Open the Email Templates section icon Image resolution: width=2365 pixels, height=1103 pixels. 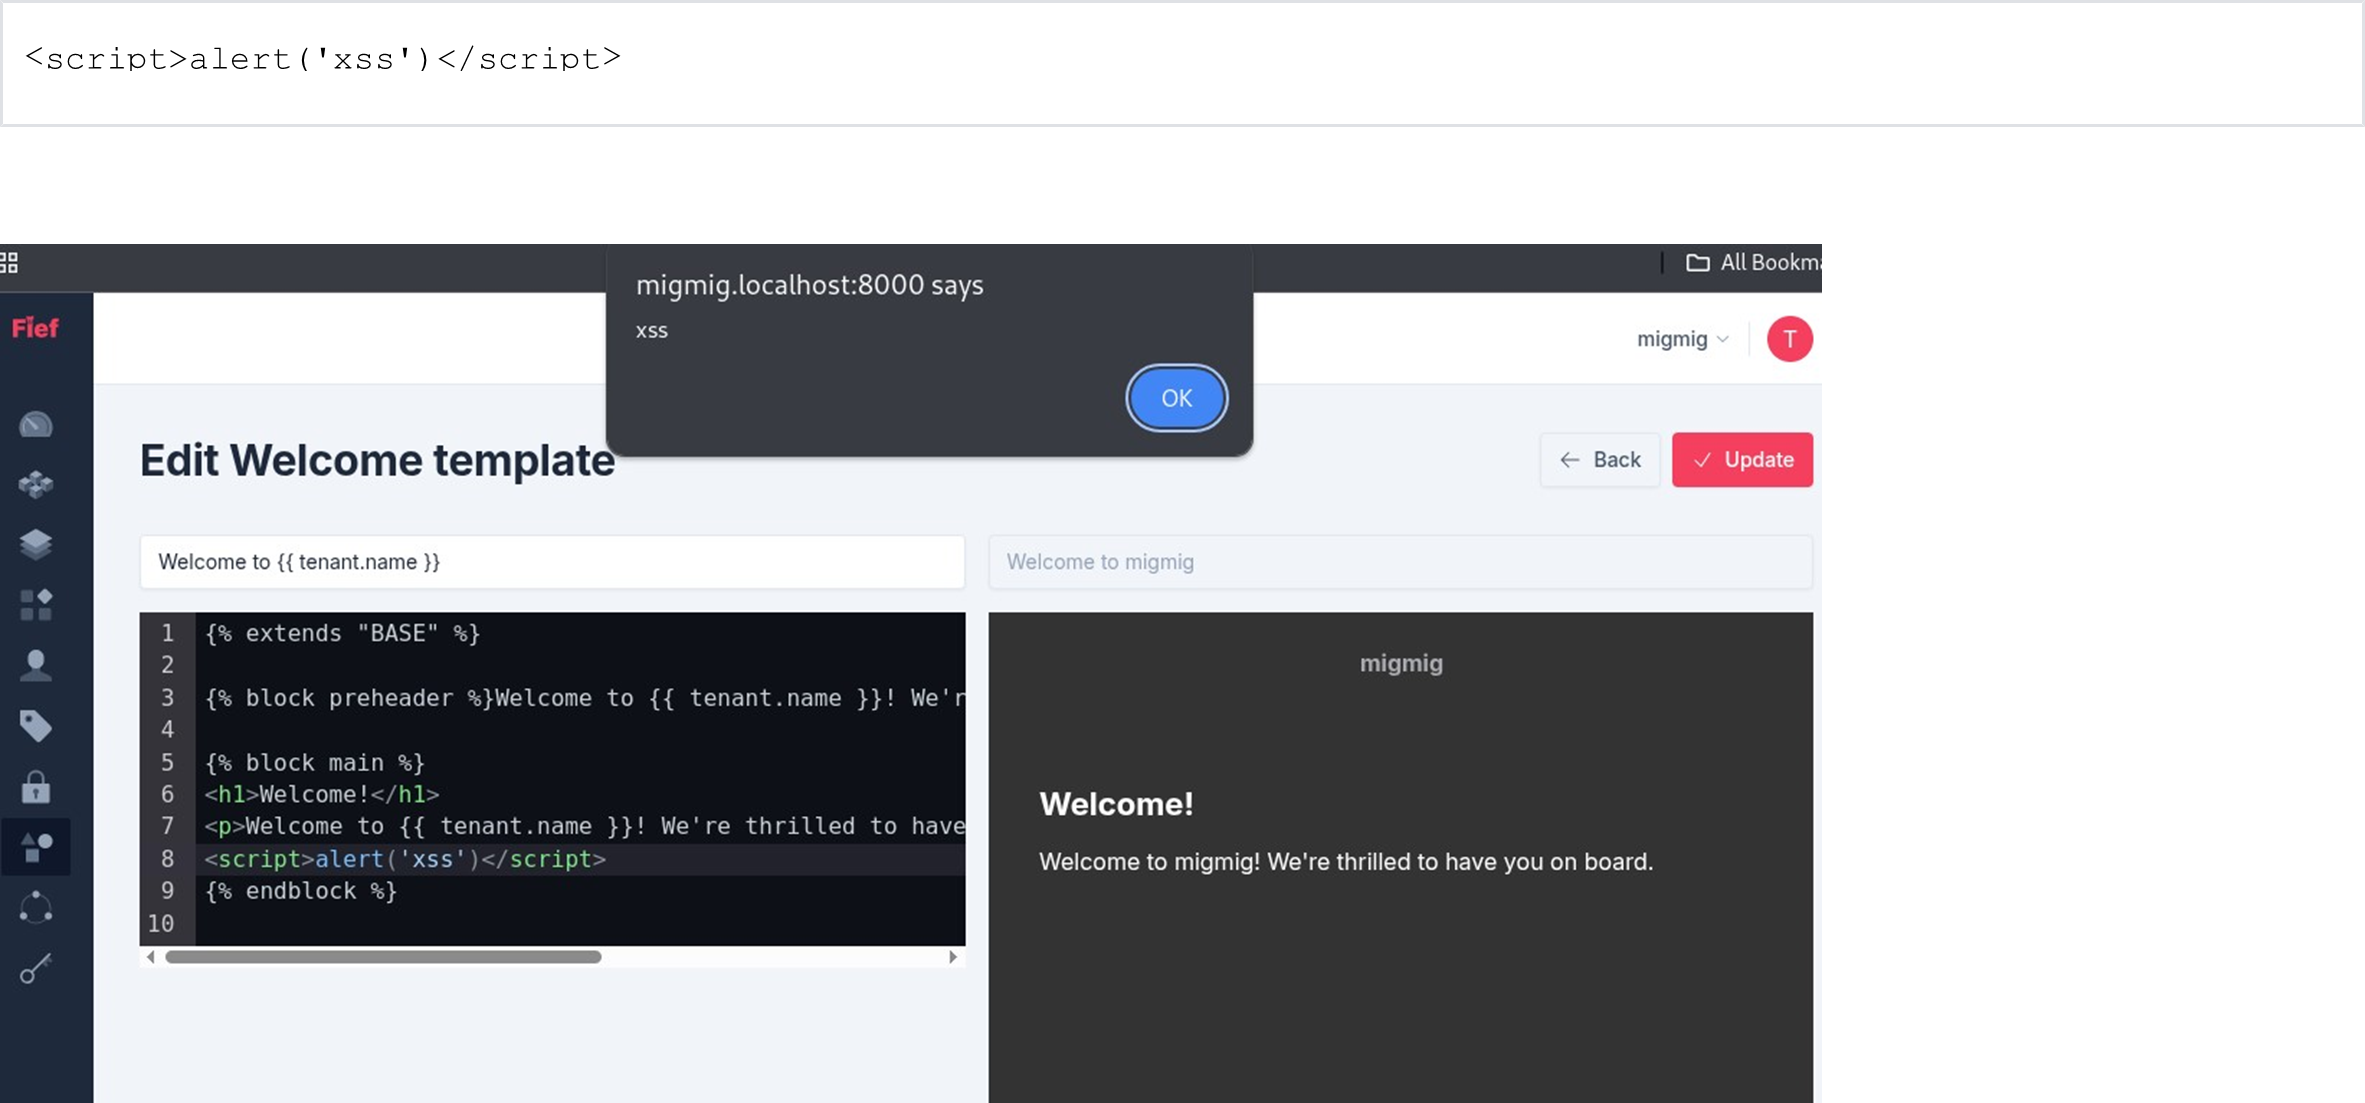[36, 846]
